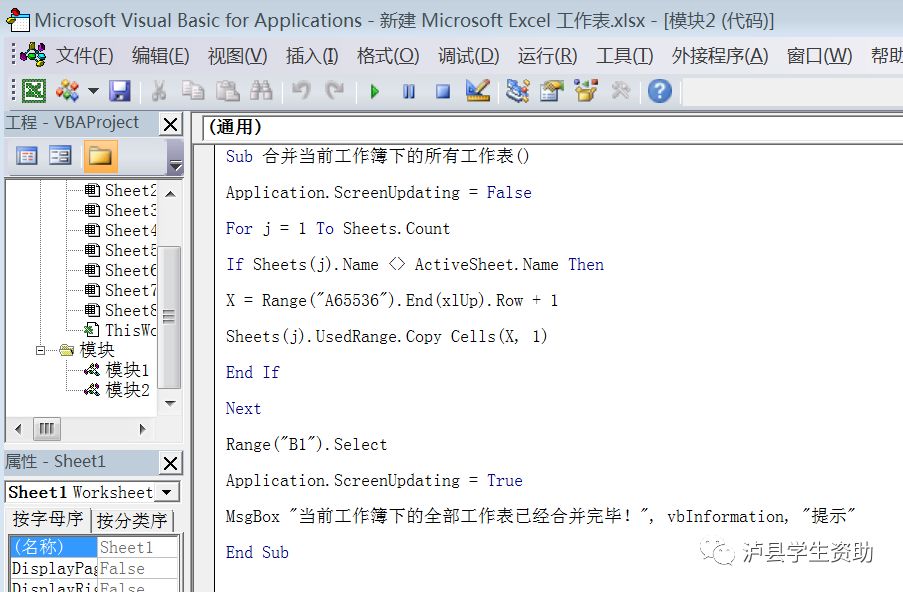Viewport: 903px width, 592px height.
Task: Click the Cut scissors icon
Action: tap(158, 91)
